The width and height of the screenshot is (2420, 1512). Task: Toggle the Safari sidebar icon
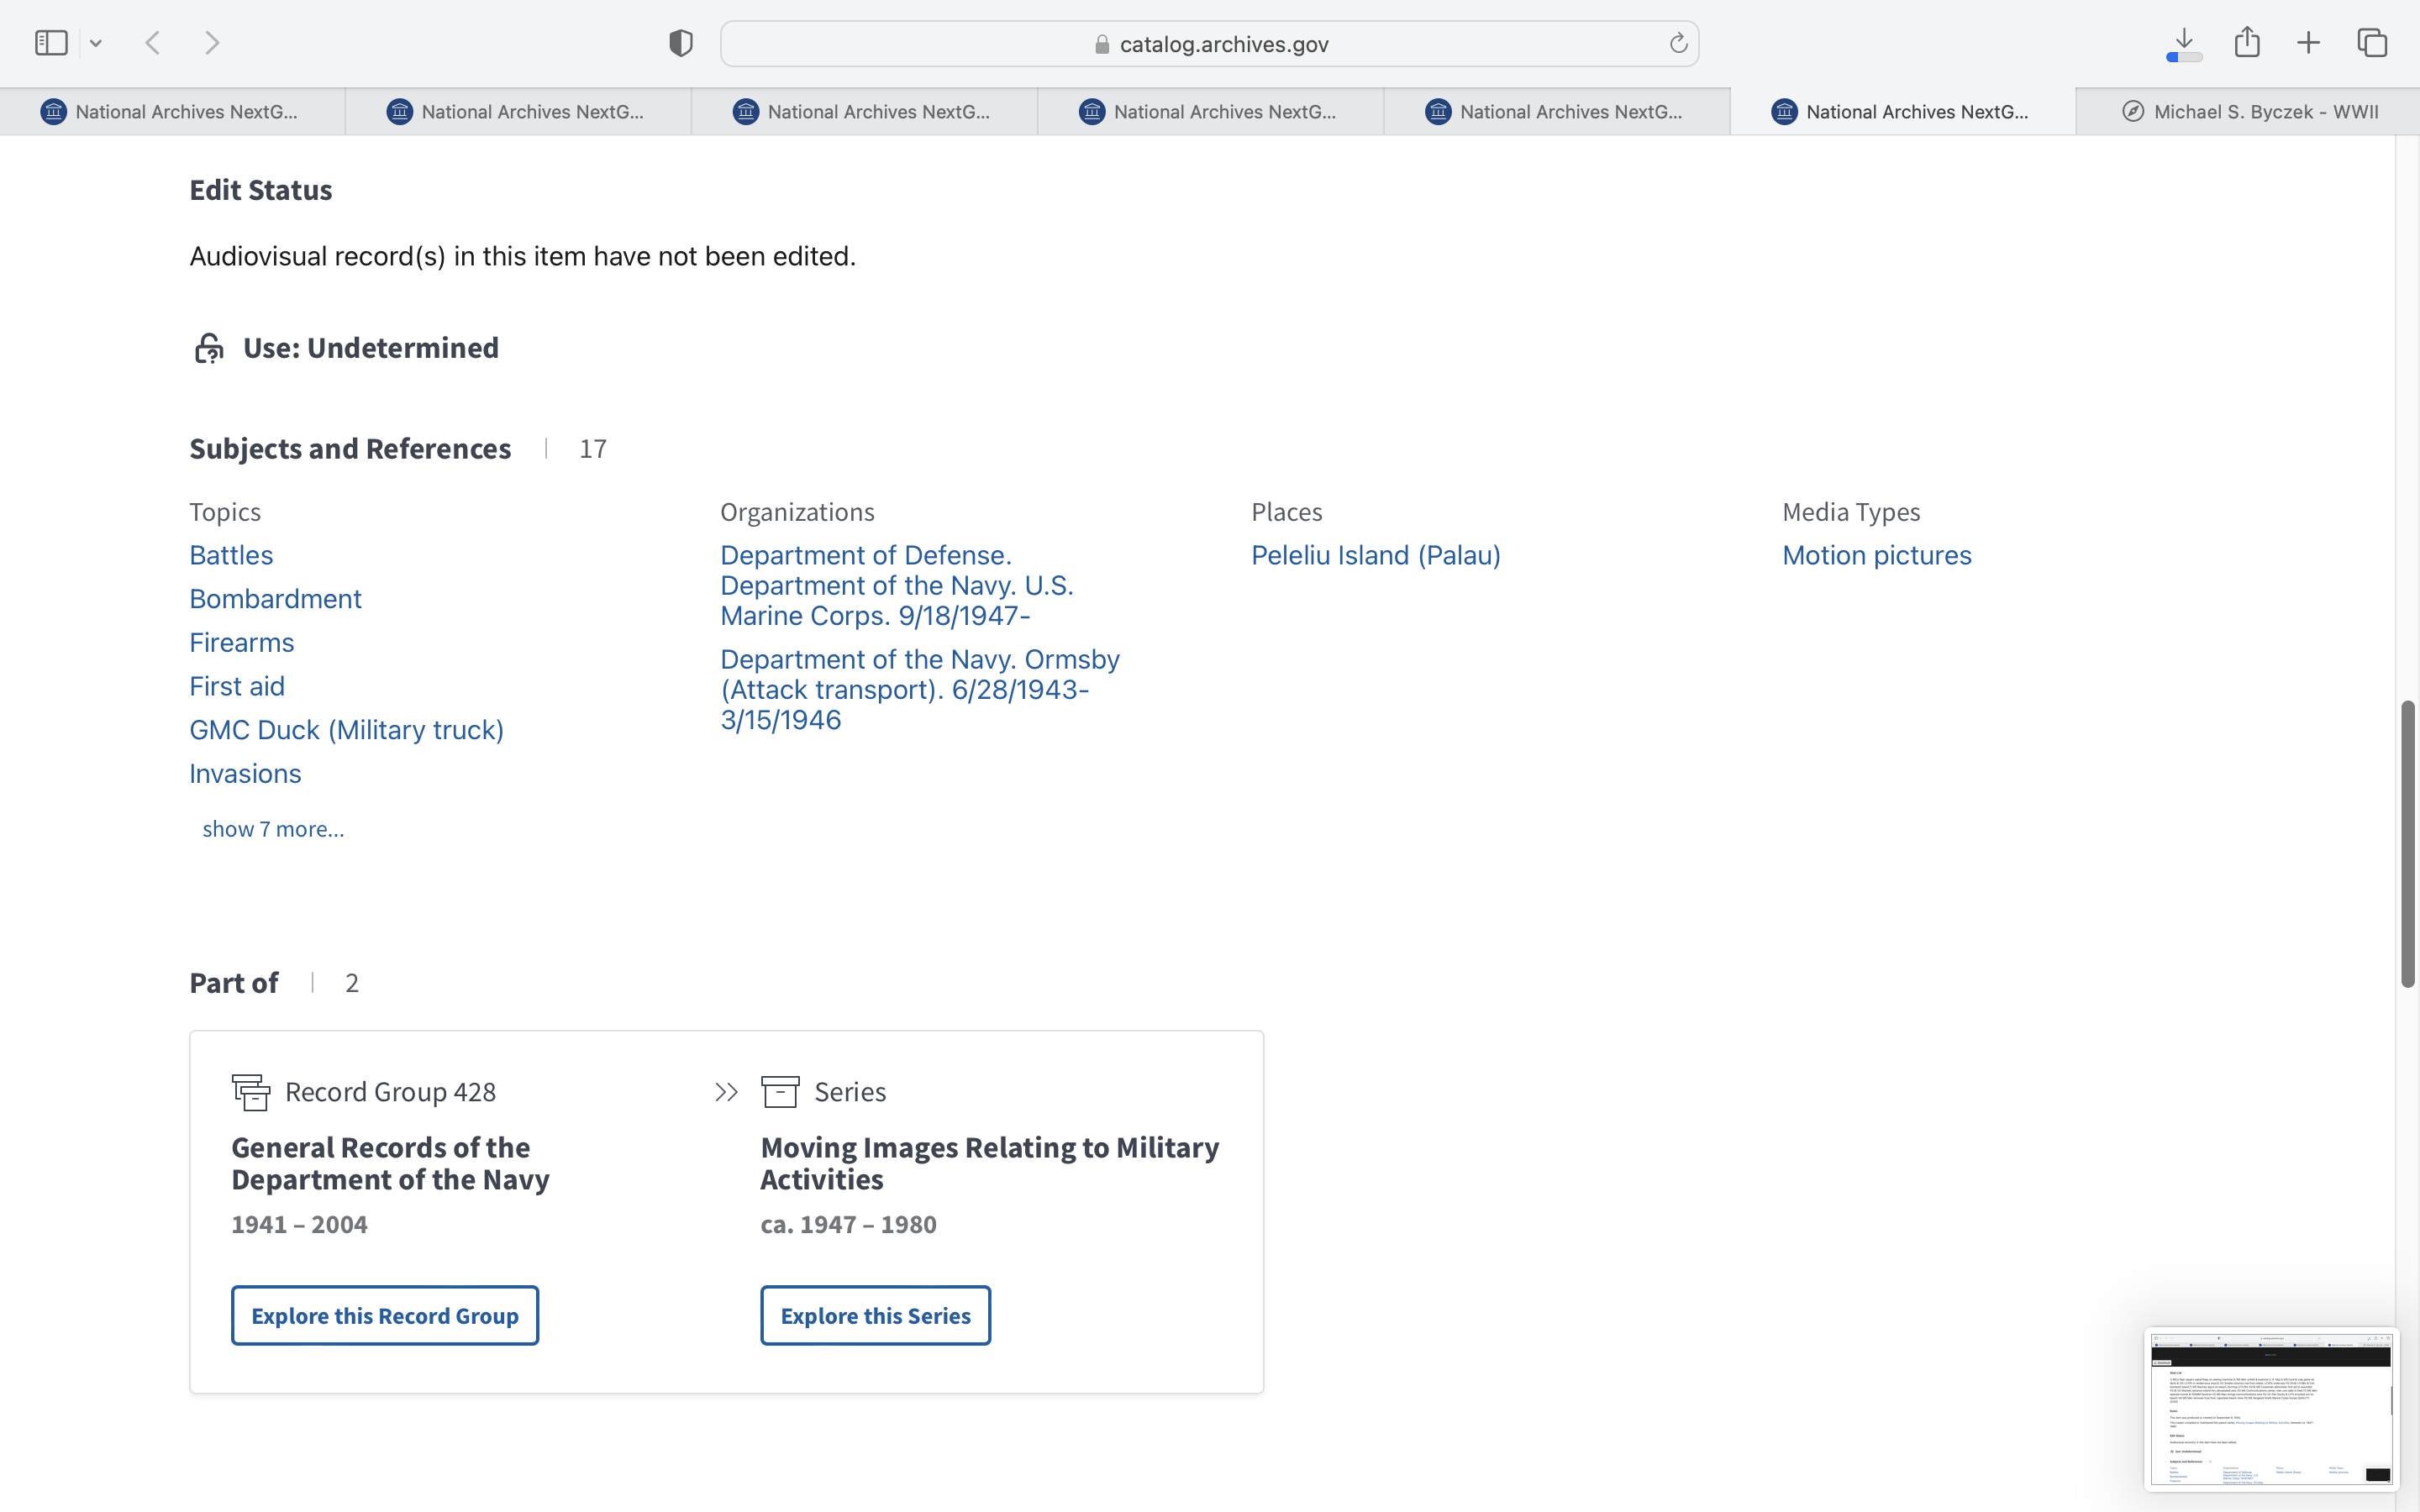tap(51, 43)
